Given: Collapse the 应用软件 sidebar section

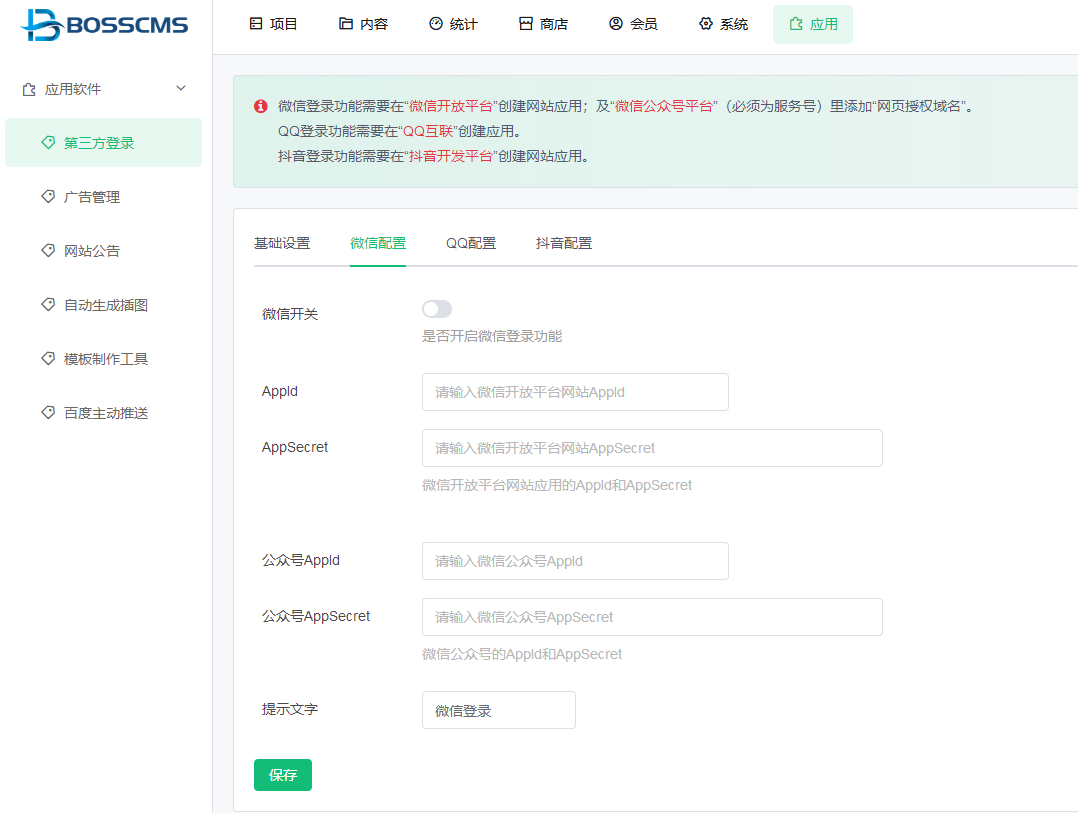Looking at the screenshot, I should 181,89.
